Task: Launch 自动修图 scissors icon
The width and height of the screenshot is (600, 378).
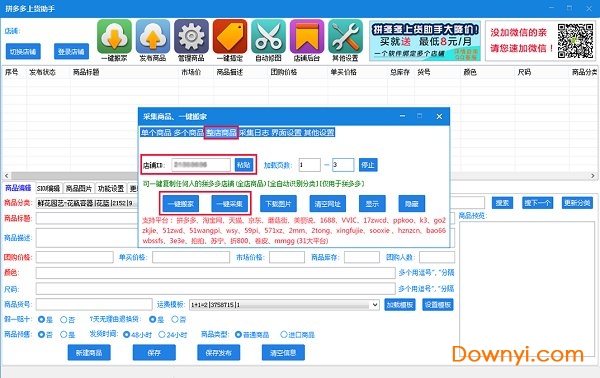Action: click(268, 36)
